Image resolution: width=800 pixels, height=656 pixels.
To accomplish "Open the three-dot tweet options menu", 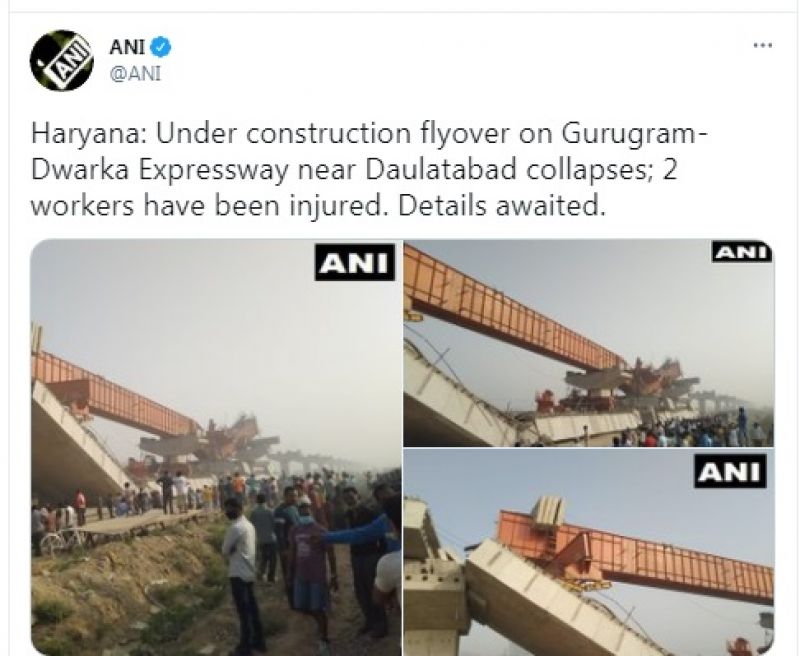I will tap(762, 45).
